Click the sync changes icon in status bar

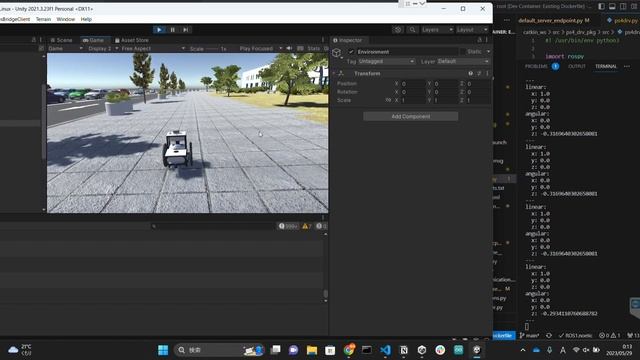tap(549, 336)
